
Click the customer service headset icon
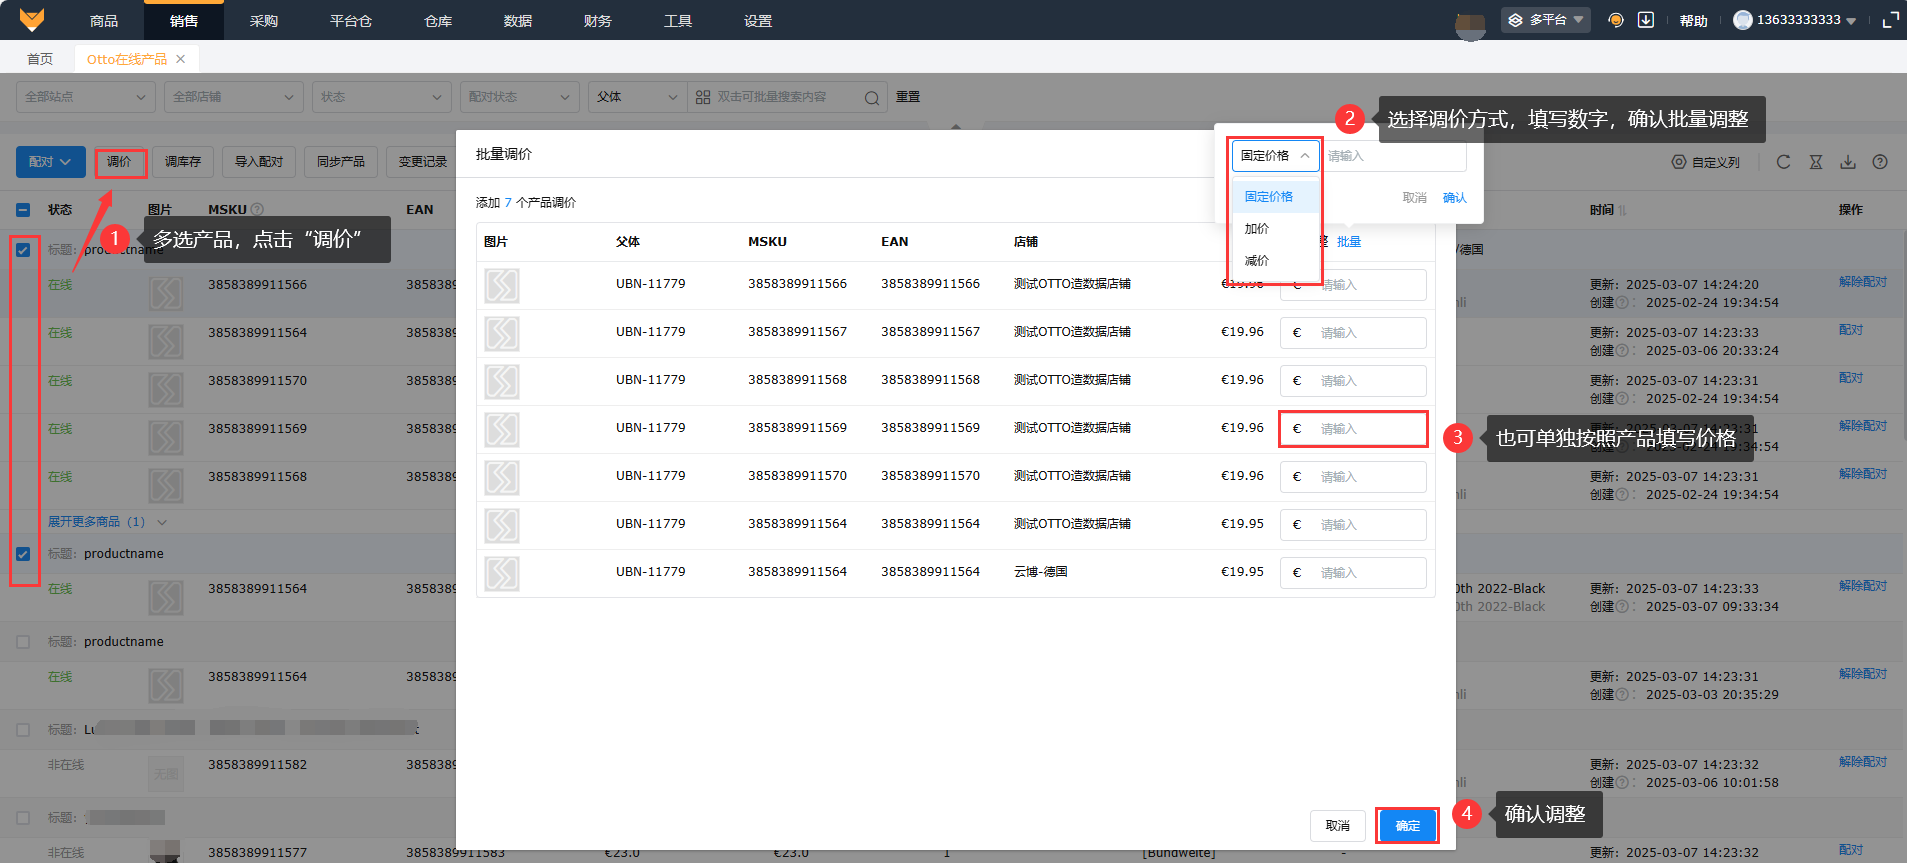(1615, 20)
